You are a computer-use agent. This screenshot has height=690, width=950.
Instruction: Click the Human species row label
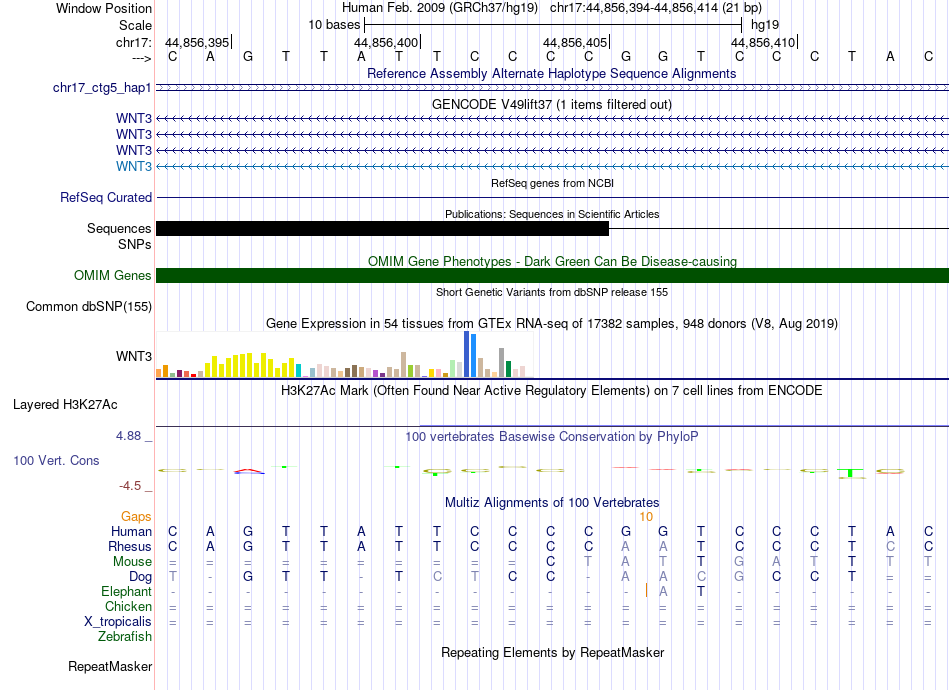(131, 531)
